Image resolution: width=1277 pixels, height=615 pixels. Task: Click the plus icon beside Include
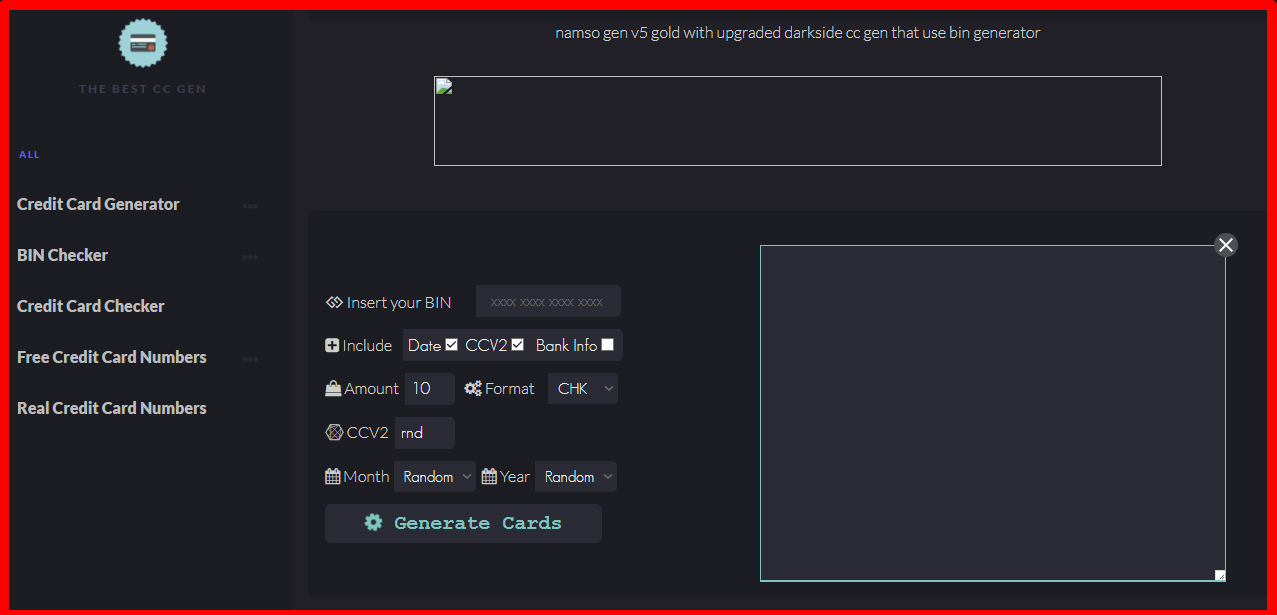332,345
